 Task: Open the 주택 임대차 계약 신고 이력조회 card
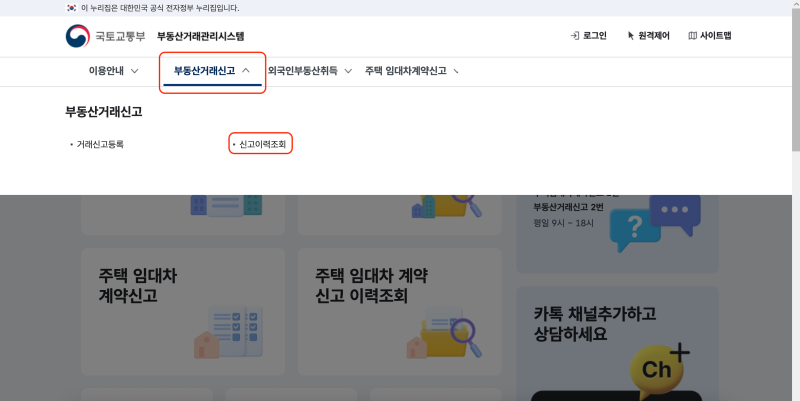[399, 312]
